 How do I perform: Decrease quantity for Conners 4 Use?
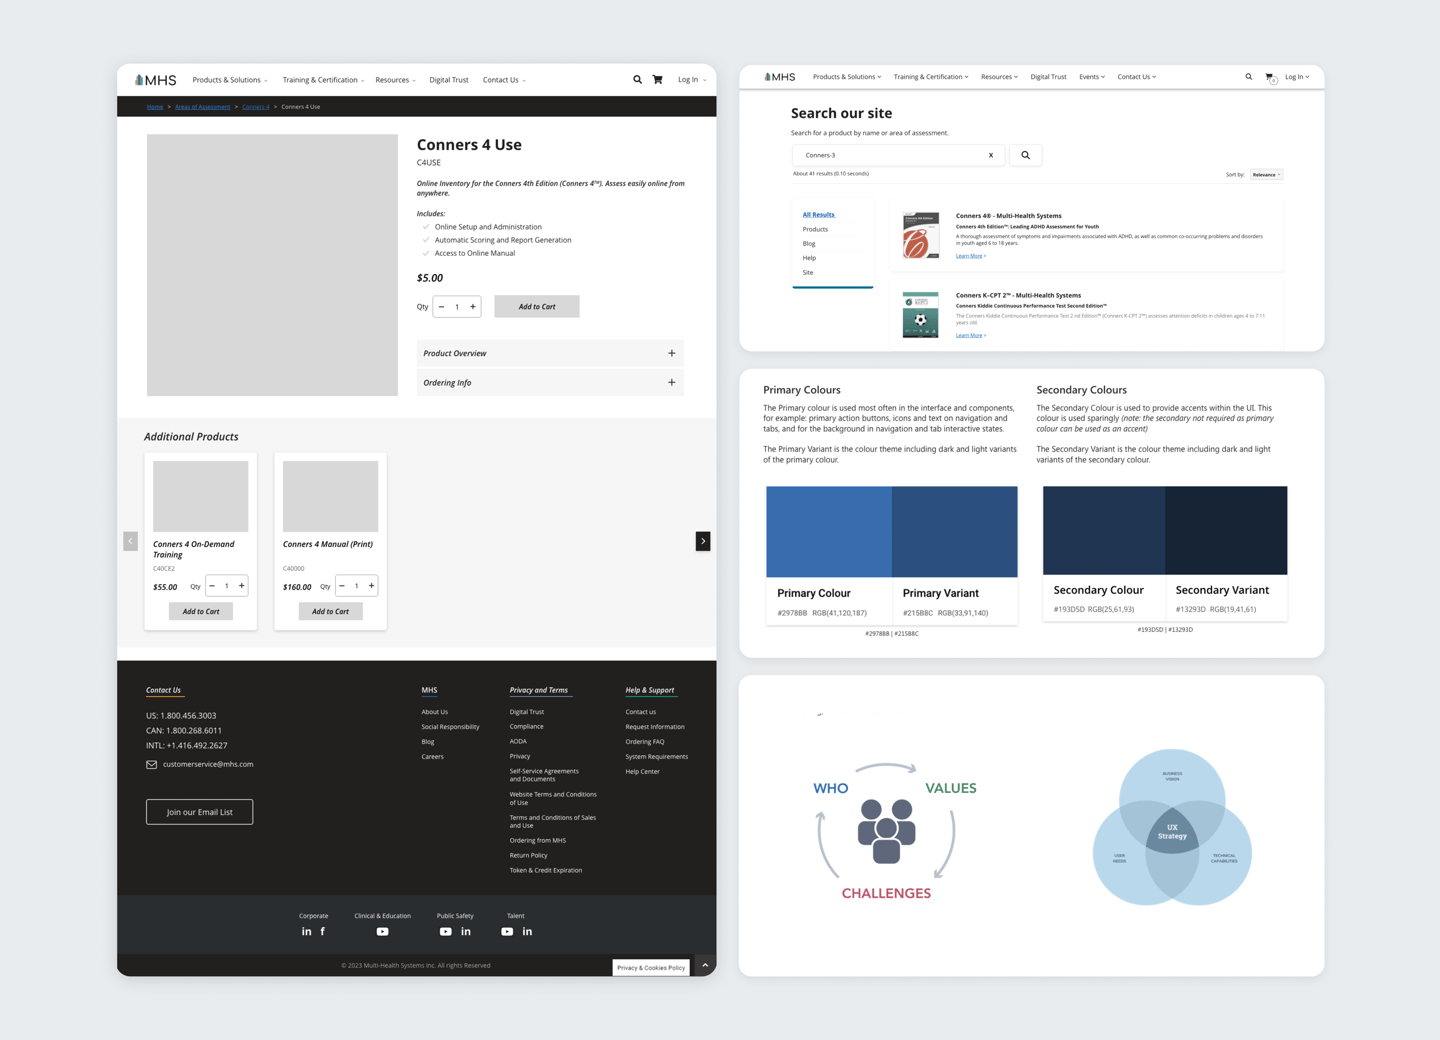441,307
